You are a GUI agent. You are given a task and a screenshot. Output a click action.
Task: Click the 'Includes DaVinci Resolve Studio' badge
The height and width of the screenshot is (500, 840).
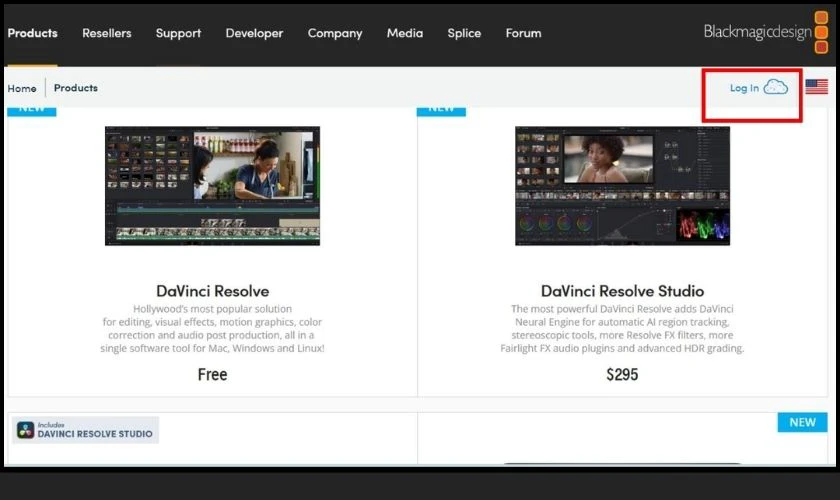pyautogui.click(x=85, y=430)
